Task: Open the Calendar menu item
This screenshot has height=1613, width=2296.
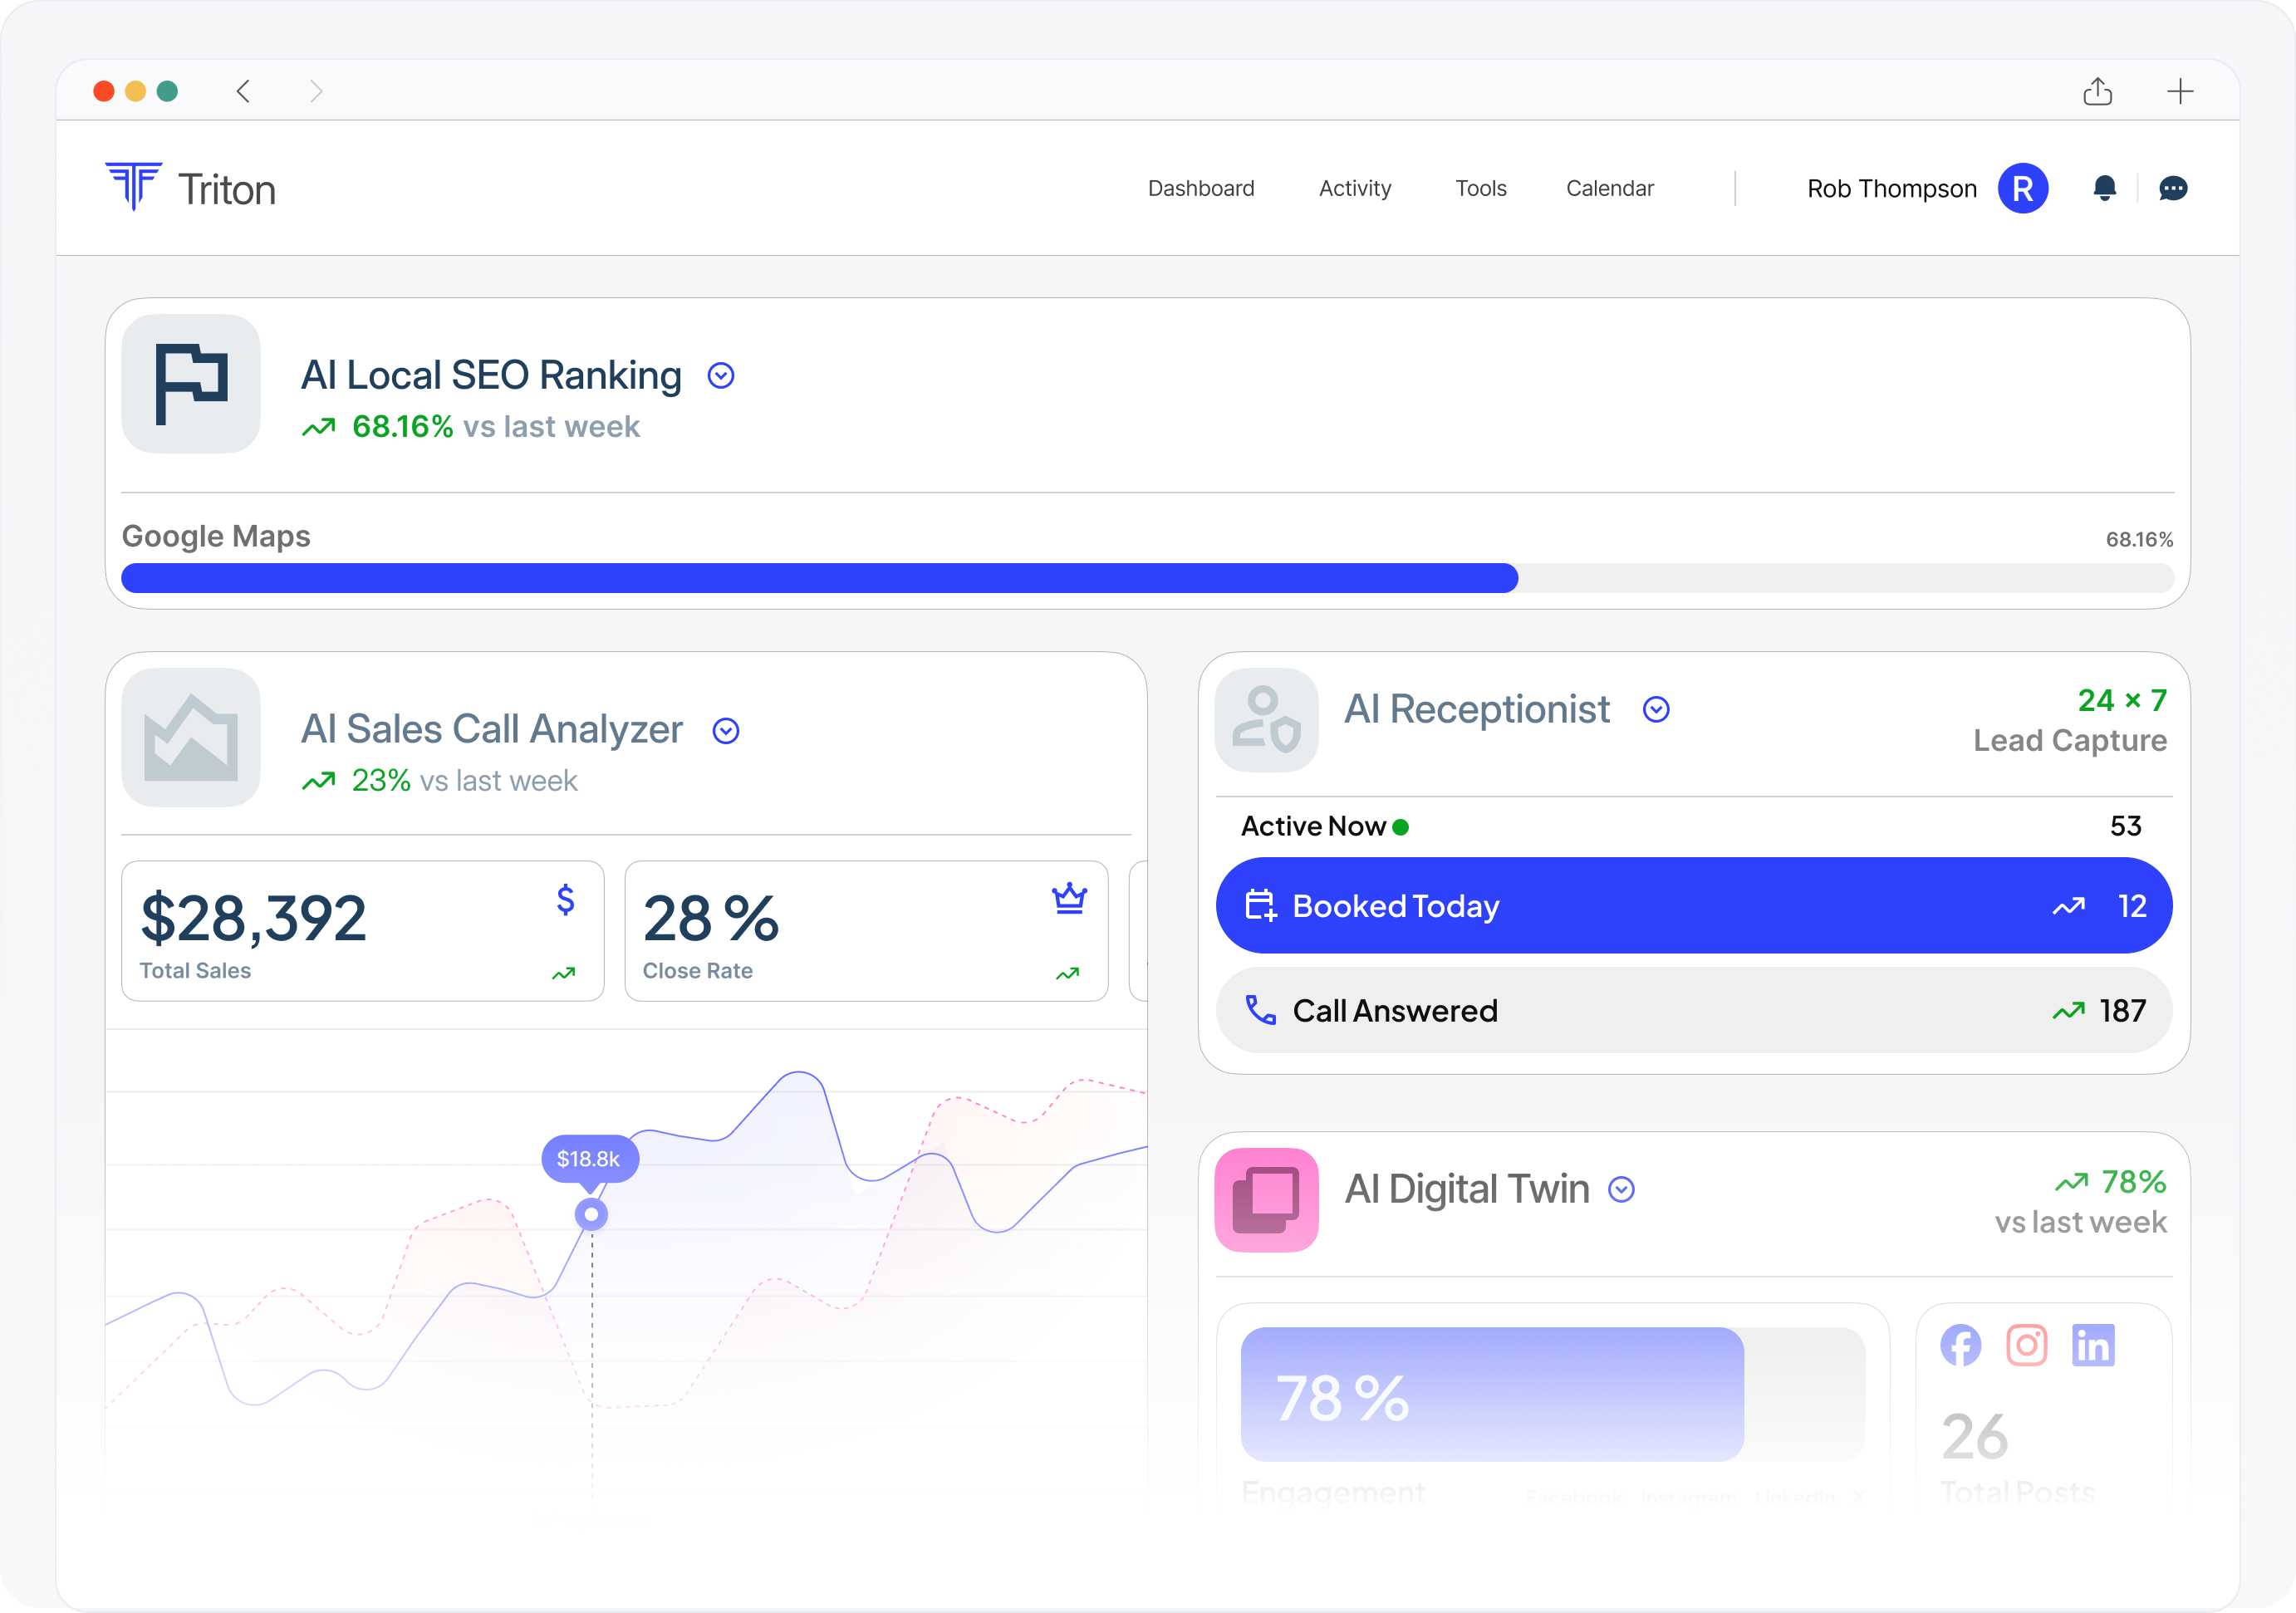Action: tap(1609, 188)
